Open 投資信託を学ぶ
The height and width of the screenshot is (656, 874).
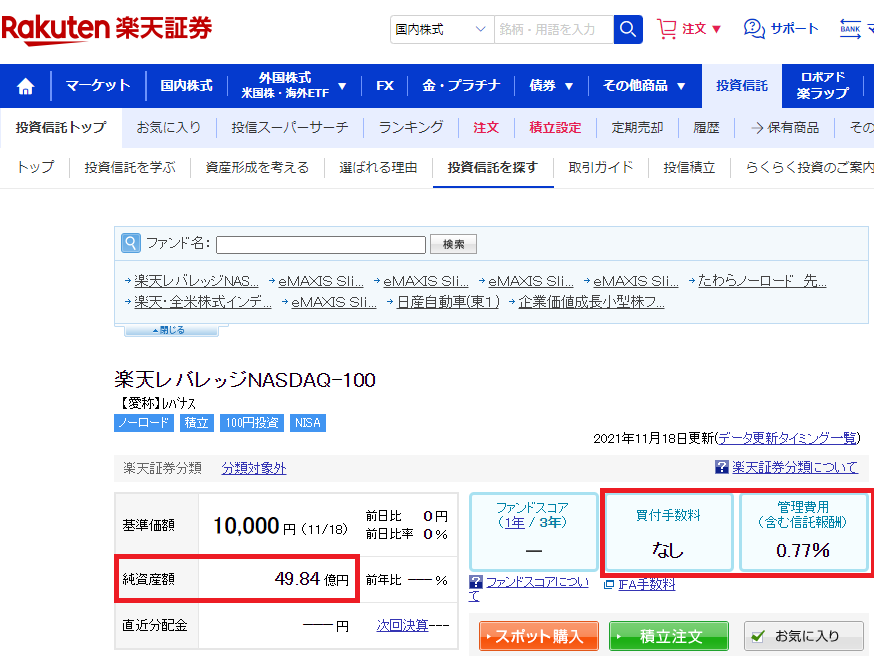point(130,167)
